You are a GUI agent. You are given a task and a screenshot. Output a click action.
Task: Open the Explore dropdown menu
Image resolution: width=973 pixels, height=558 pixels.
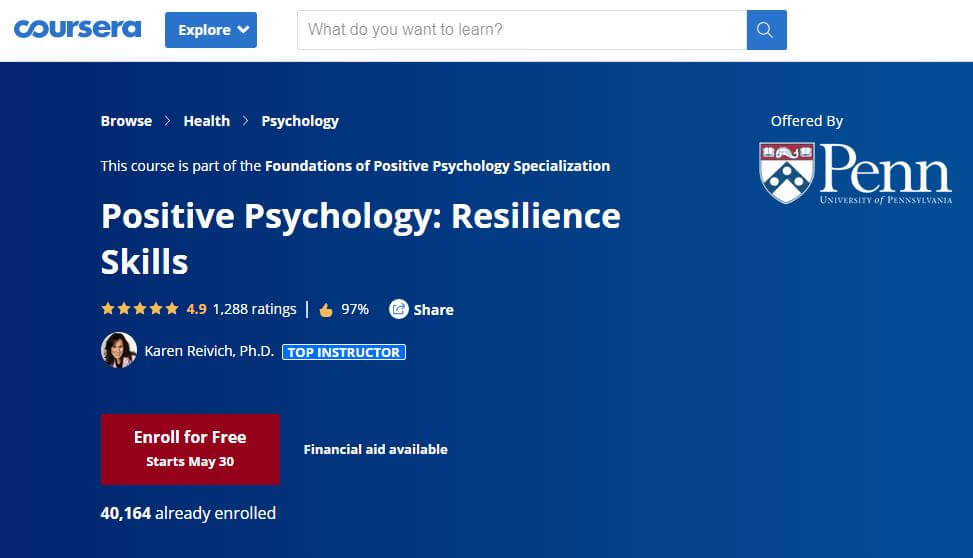point(210,30)
